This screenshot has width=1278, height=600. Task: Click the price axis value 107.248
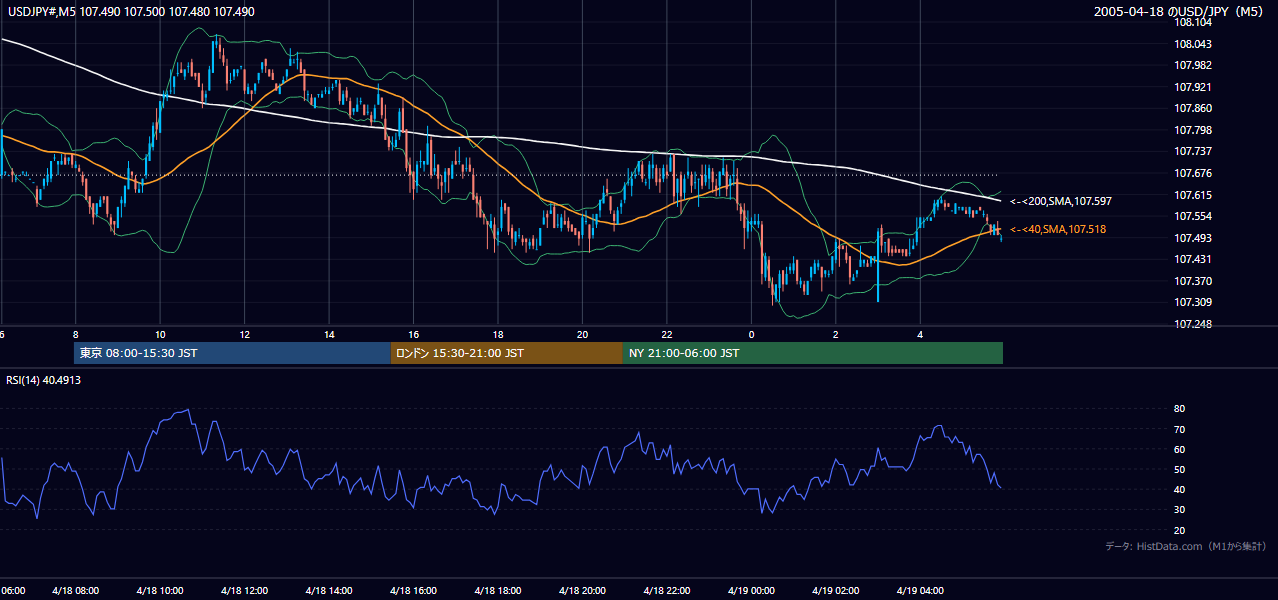tap(1193, 324)
